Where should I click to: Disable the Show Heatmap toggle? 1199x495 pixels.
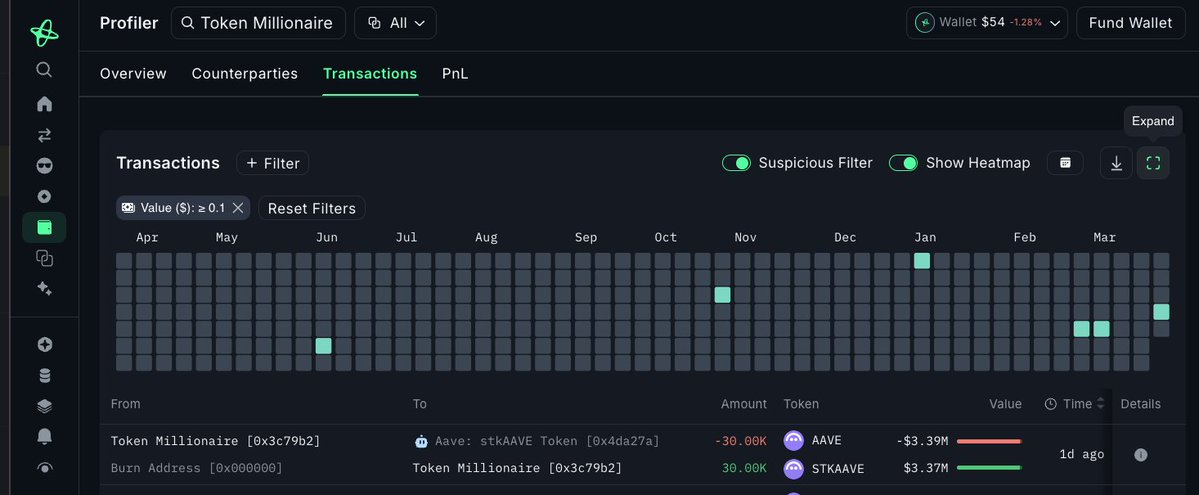pos(903,163)
